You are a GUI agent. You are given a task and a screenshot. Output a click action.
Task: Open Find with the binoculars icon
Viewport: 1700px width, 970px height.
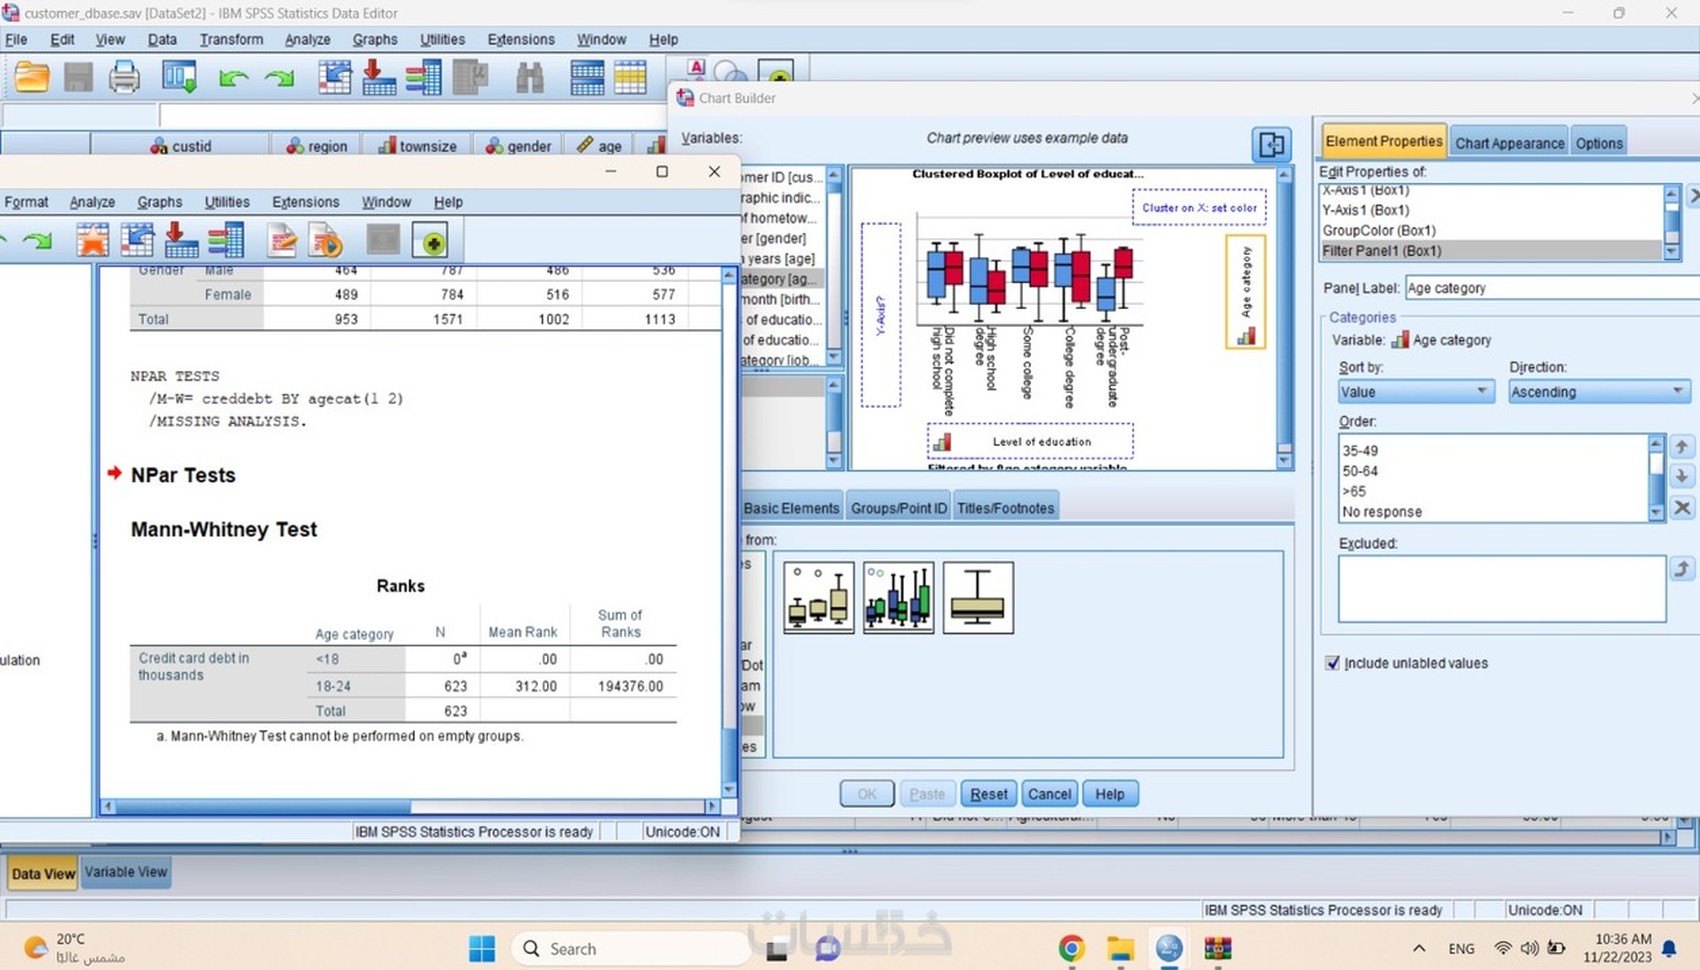point(529,77)
